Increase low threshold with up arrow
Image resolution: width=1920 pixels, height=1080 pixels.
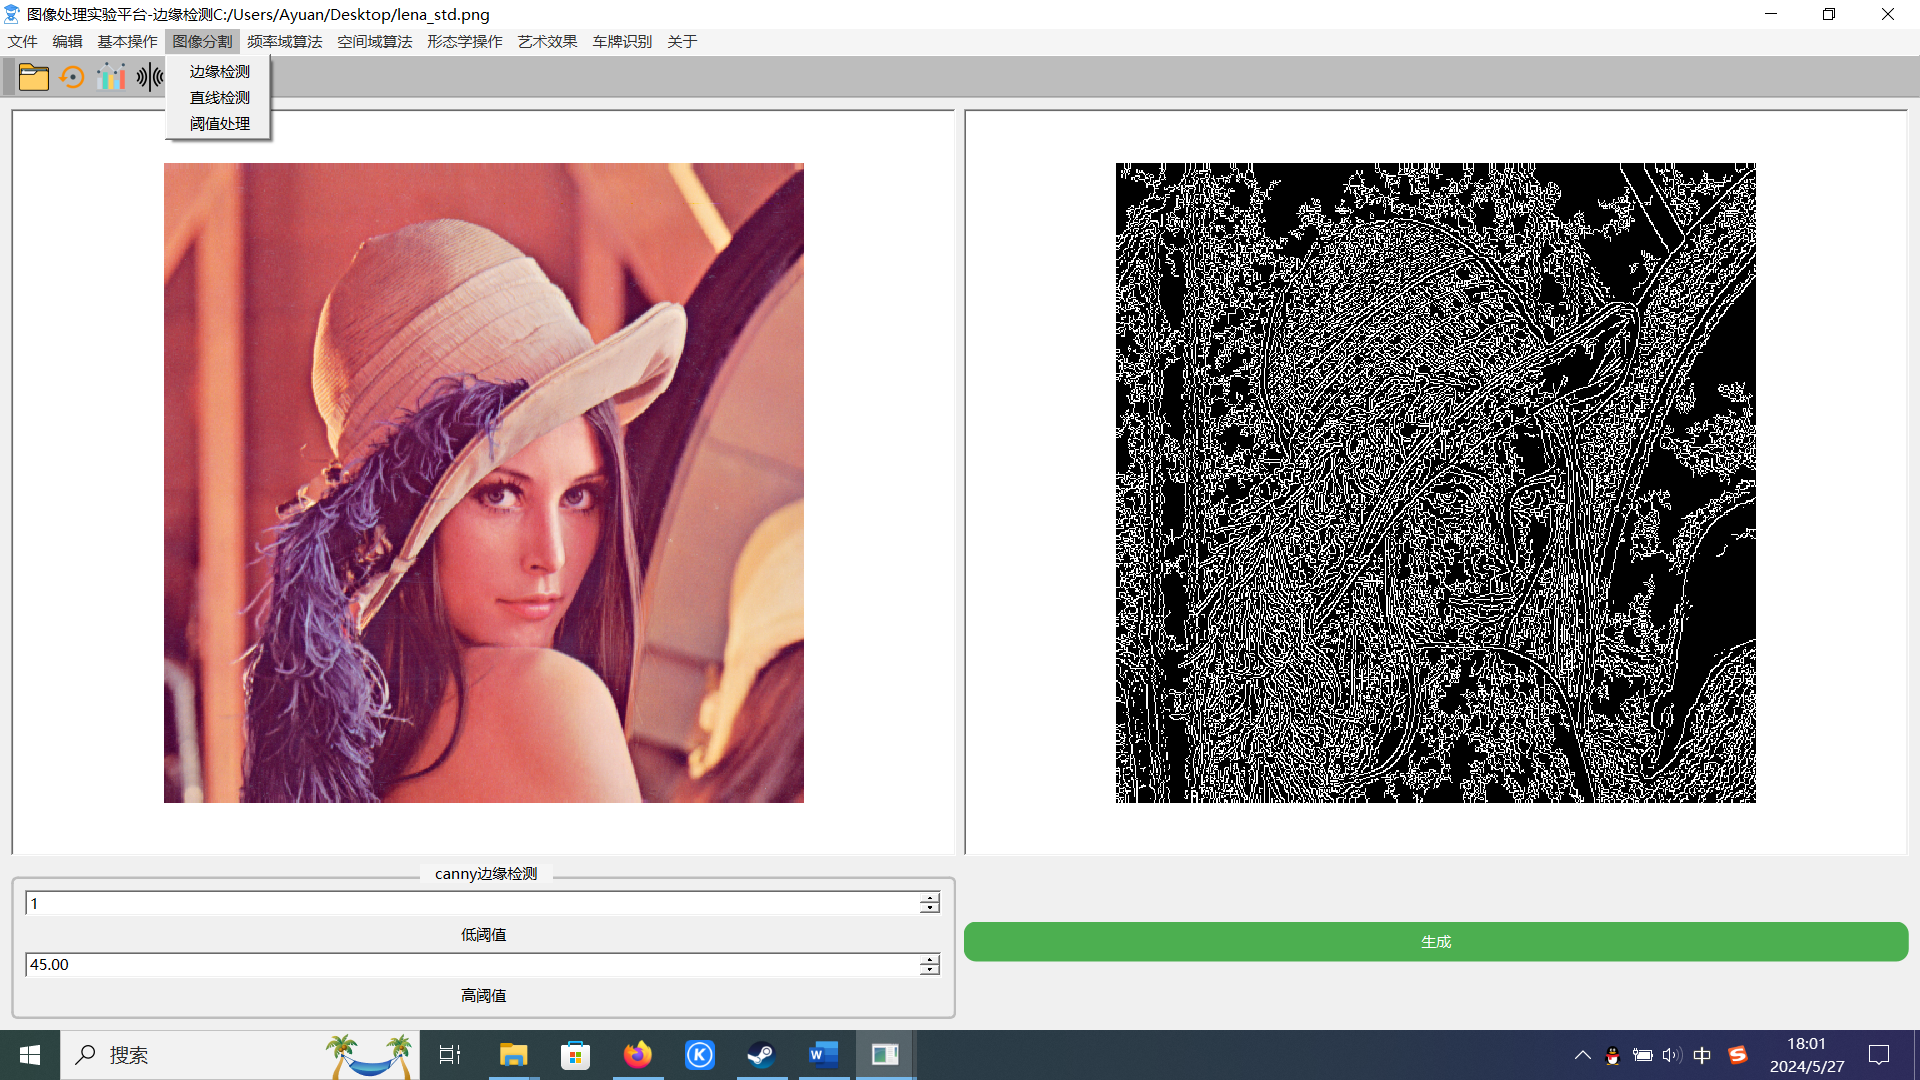point(930,898)
